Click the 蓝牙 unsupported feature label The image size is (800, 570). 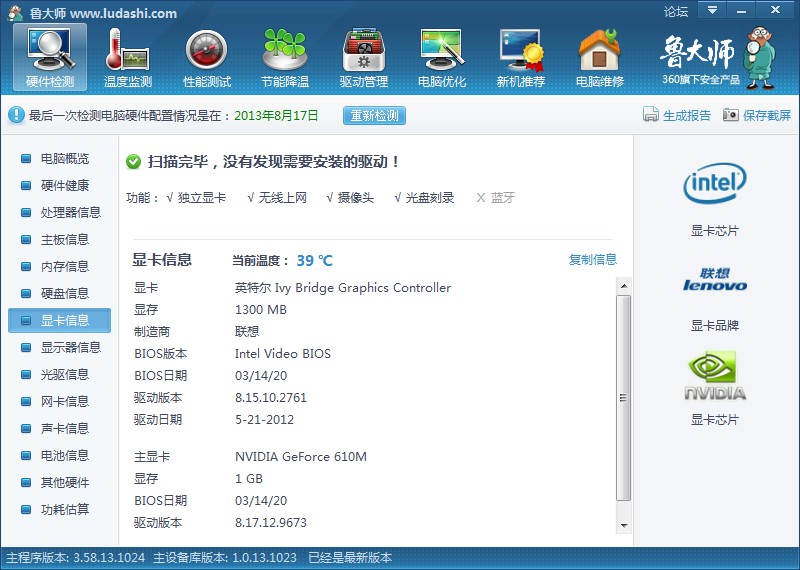503,197
